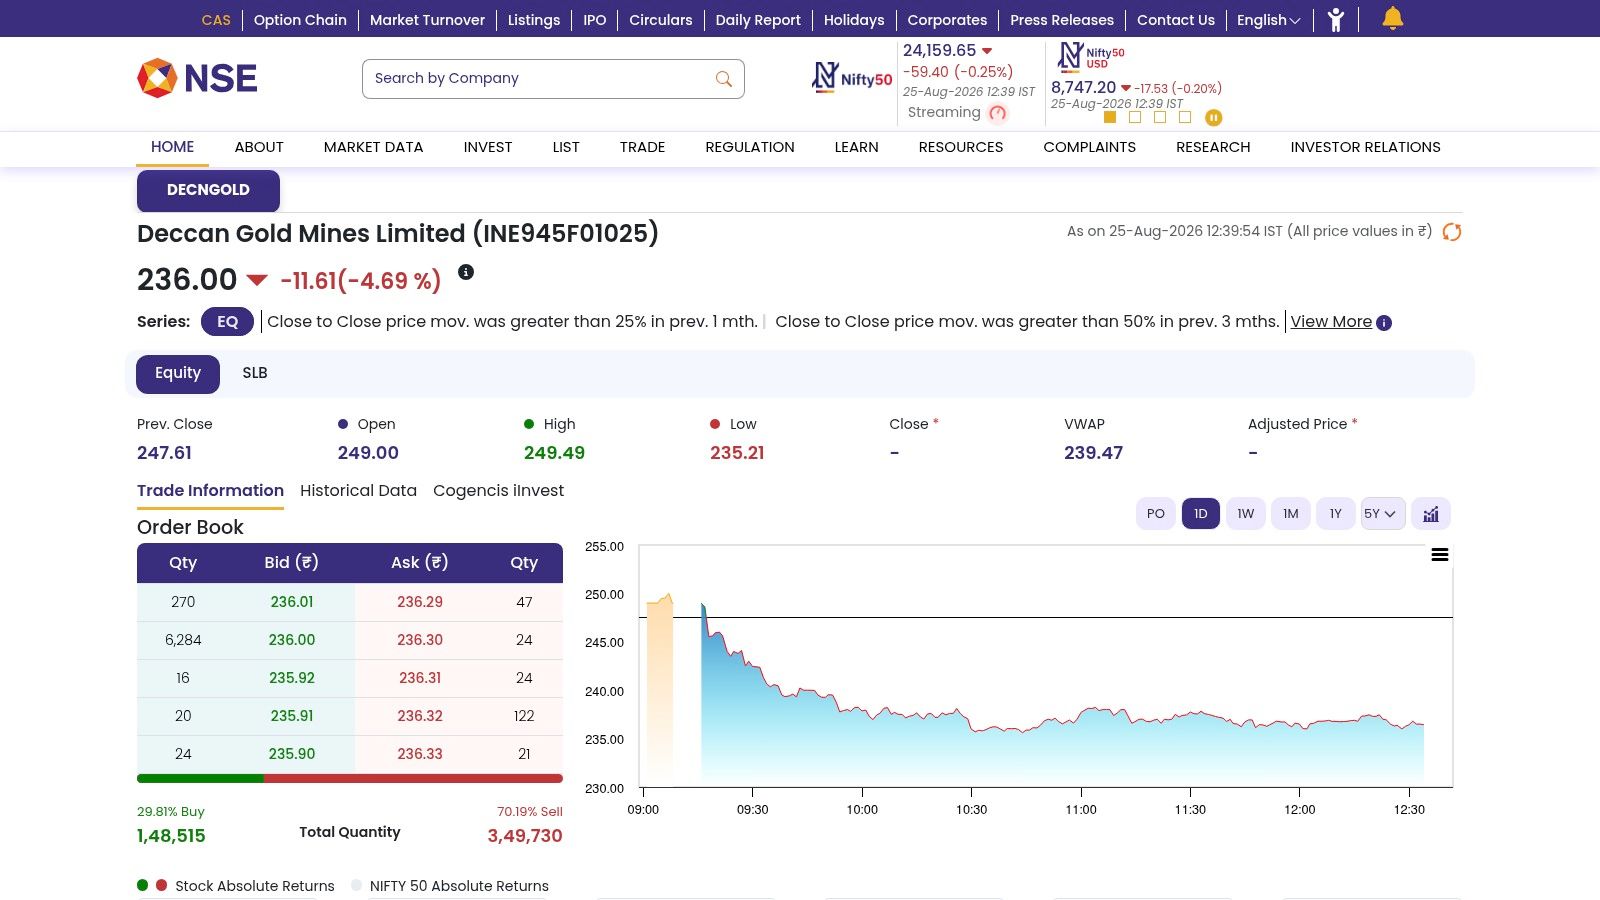The image size is (1600, 900).
Task: Switch to Cogencis iInvest tab
Action: pos(498,491)
